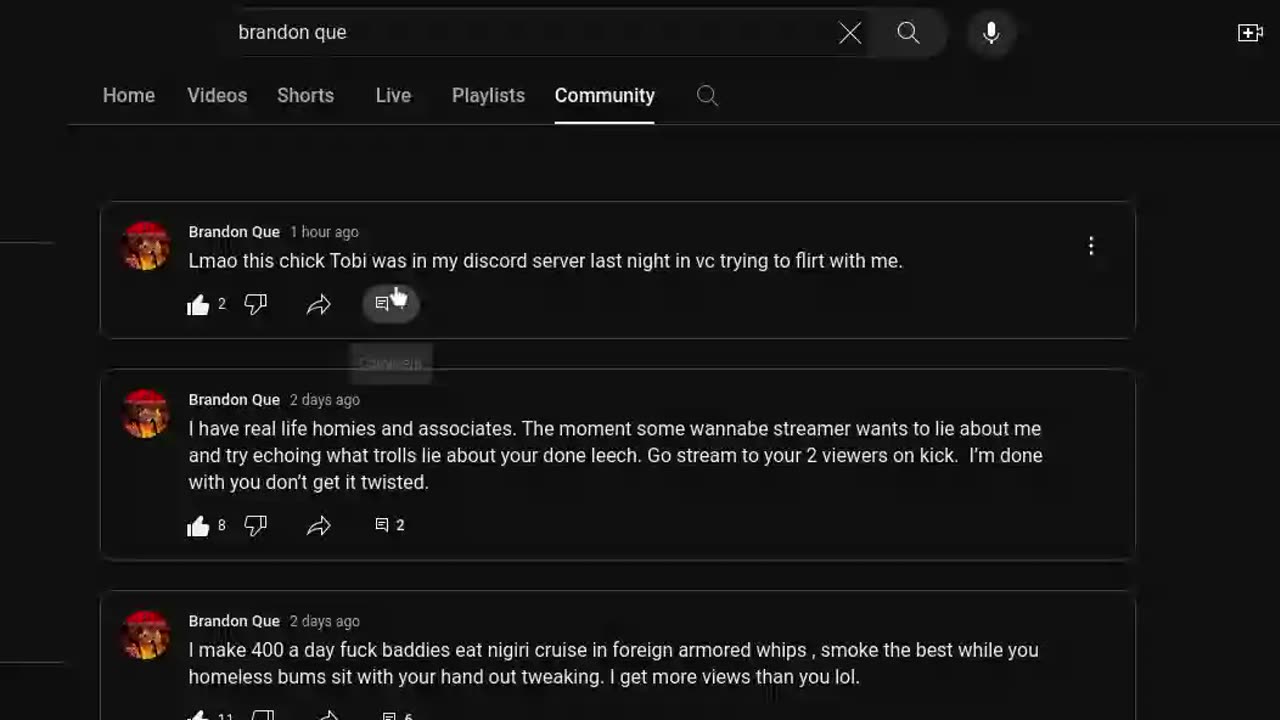
Task: Switch to the Playlists tab
Action: tap(488, 96)
